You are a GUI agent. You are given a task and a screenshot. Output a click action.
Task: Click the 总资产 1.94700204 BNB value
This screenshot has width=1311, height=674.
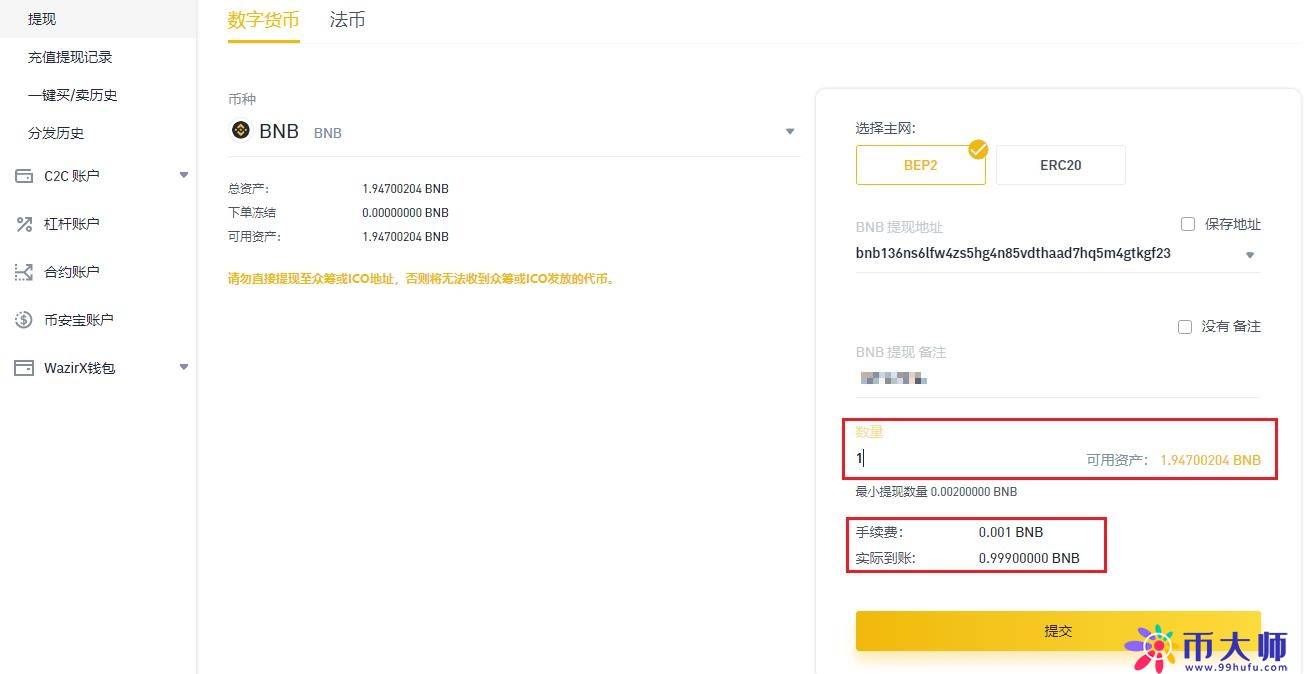(405, 188)
